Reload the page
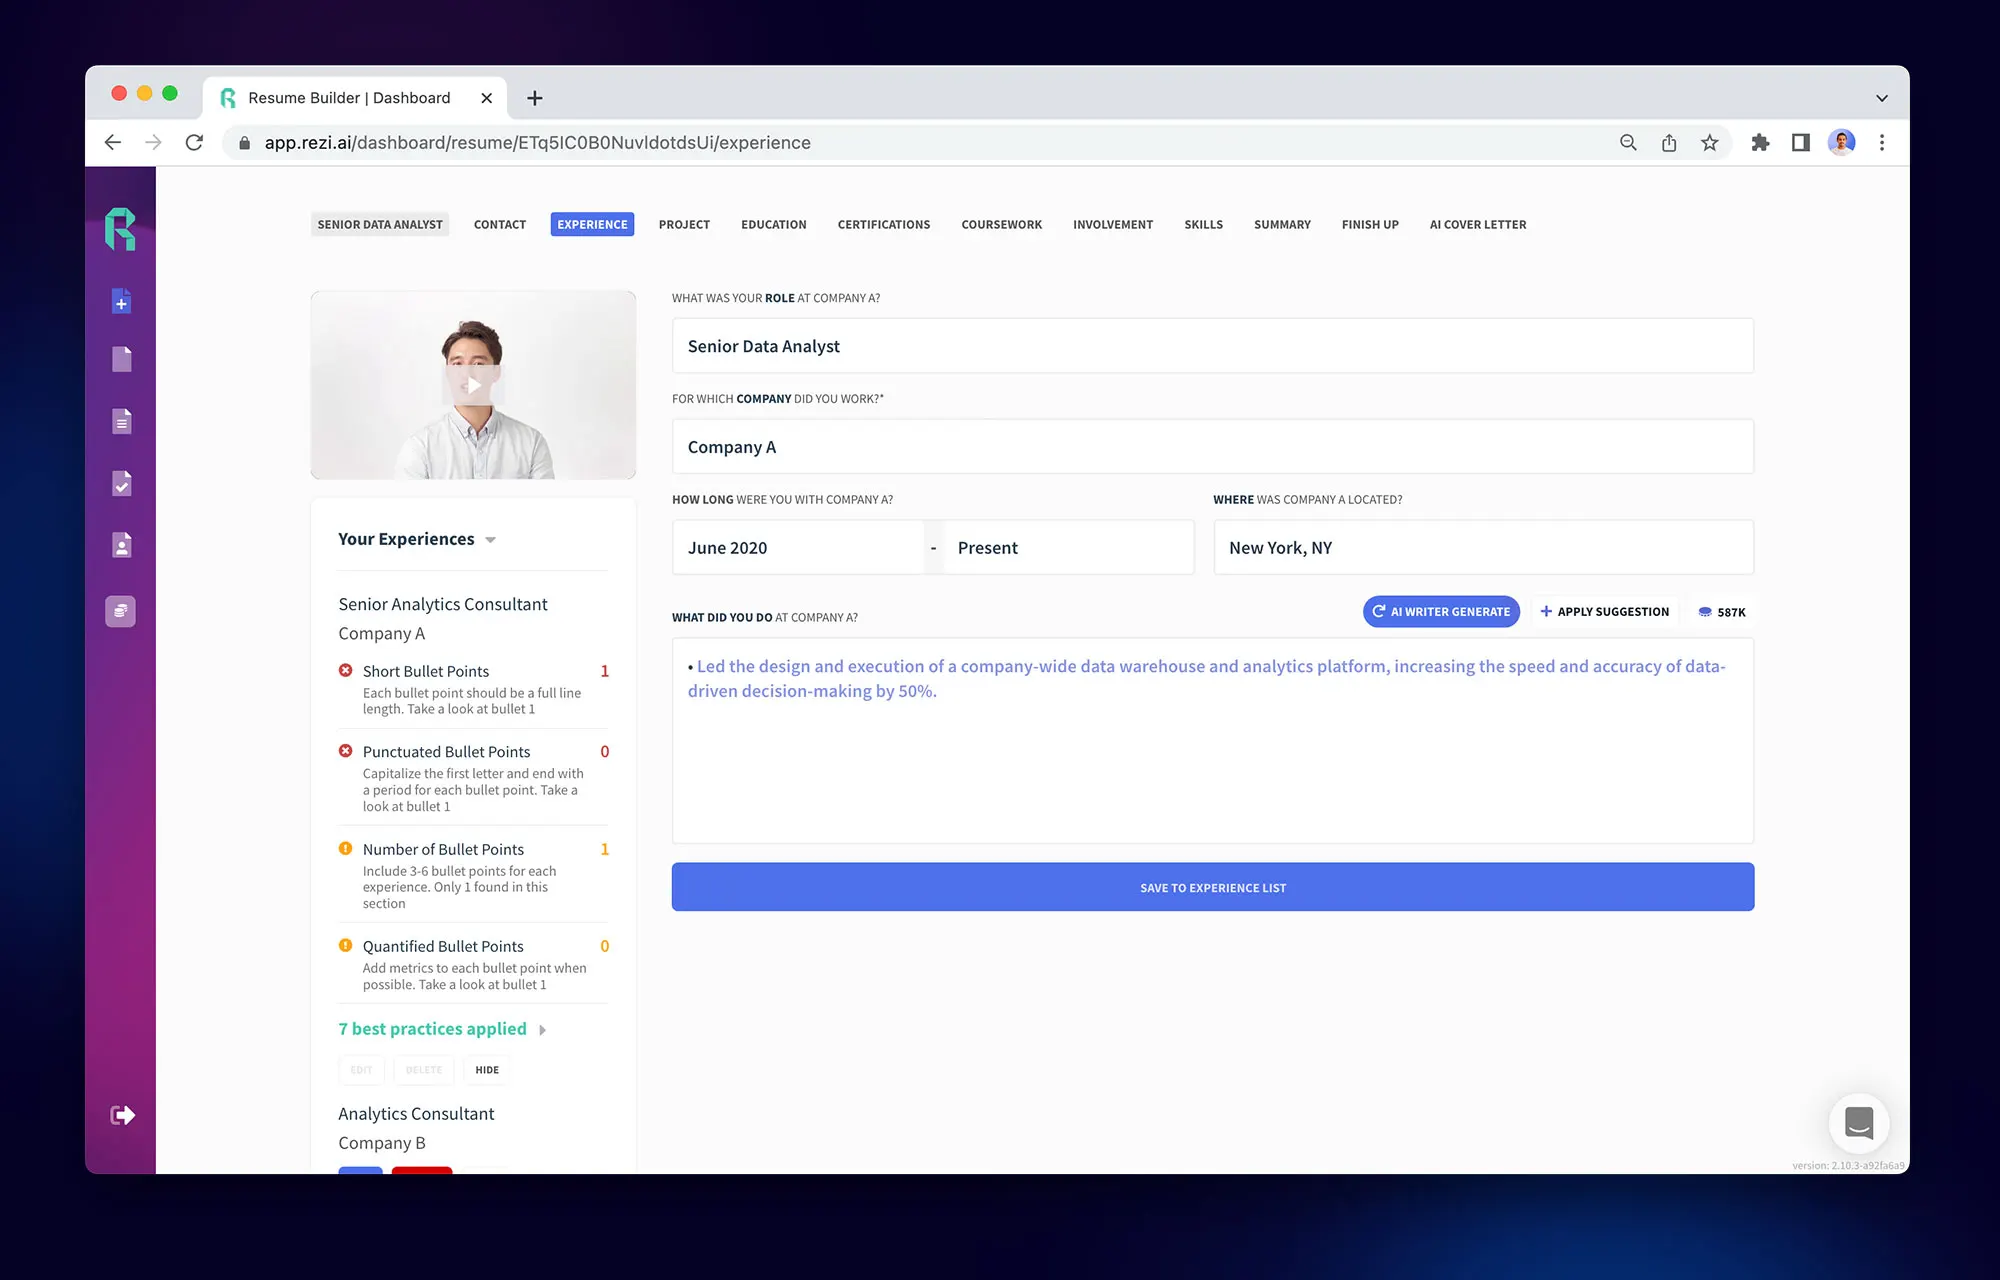The image size is (2000, 1280). pos(194,143)
